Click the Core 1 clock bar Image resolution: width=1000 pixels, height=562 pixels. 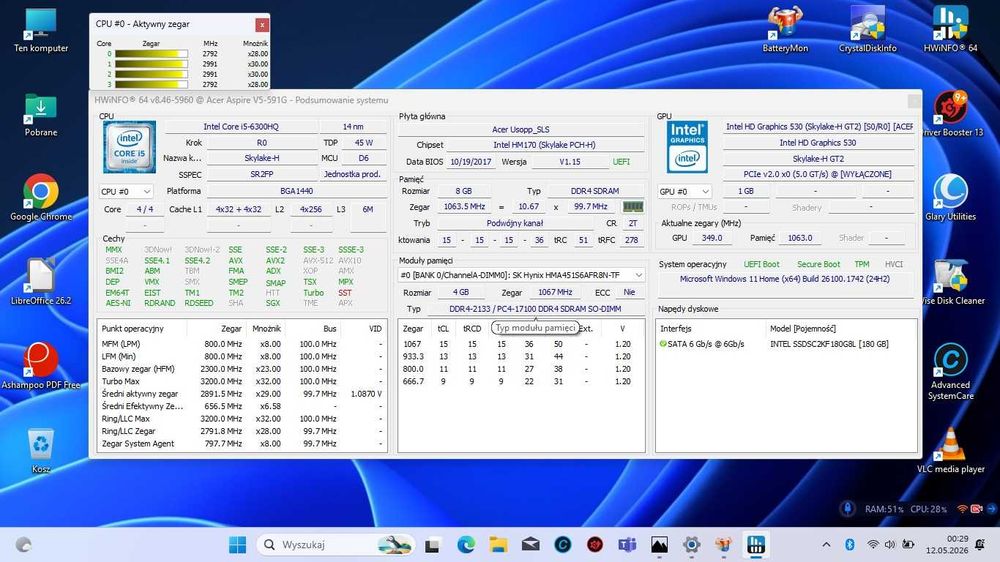[151, 64]
